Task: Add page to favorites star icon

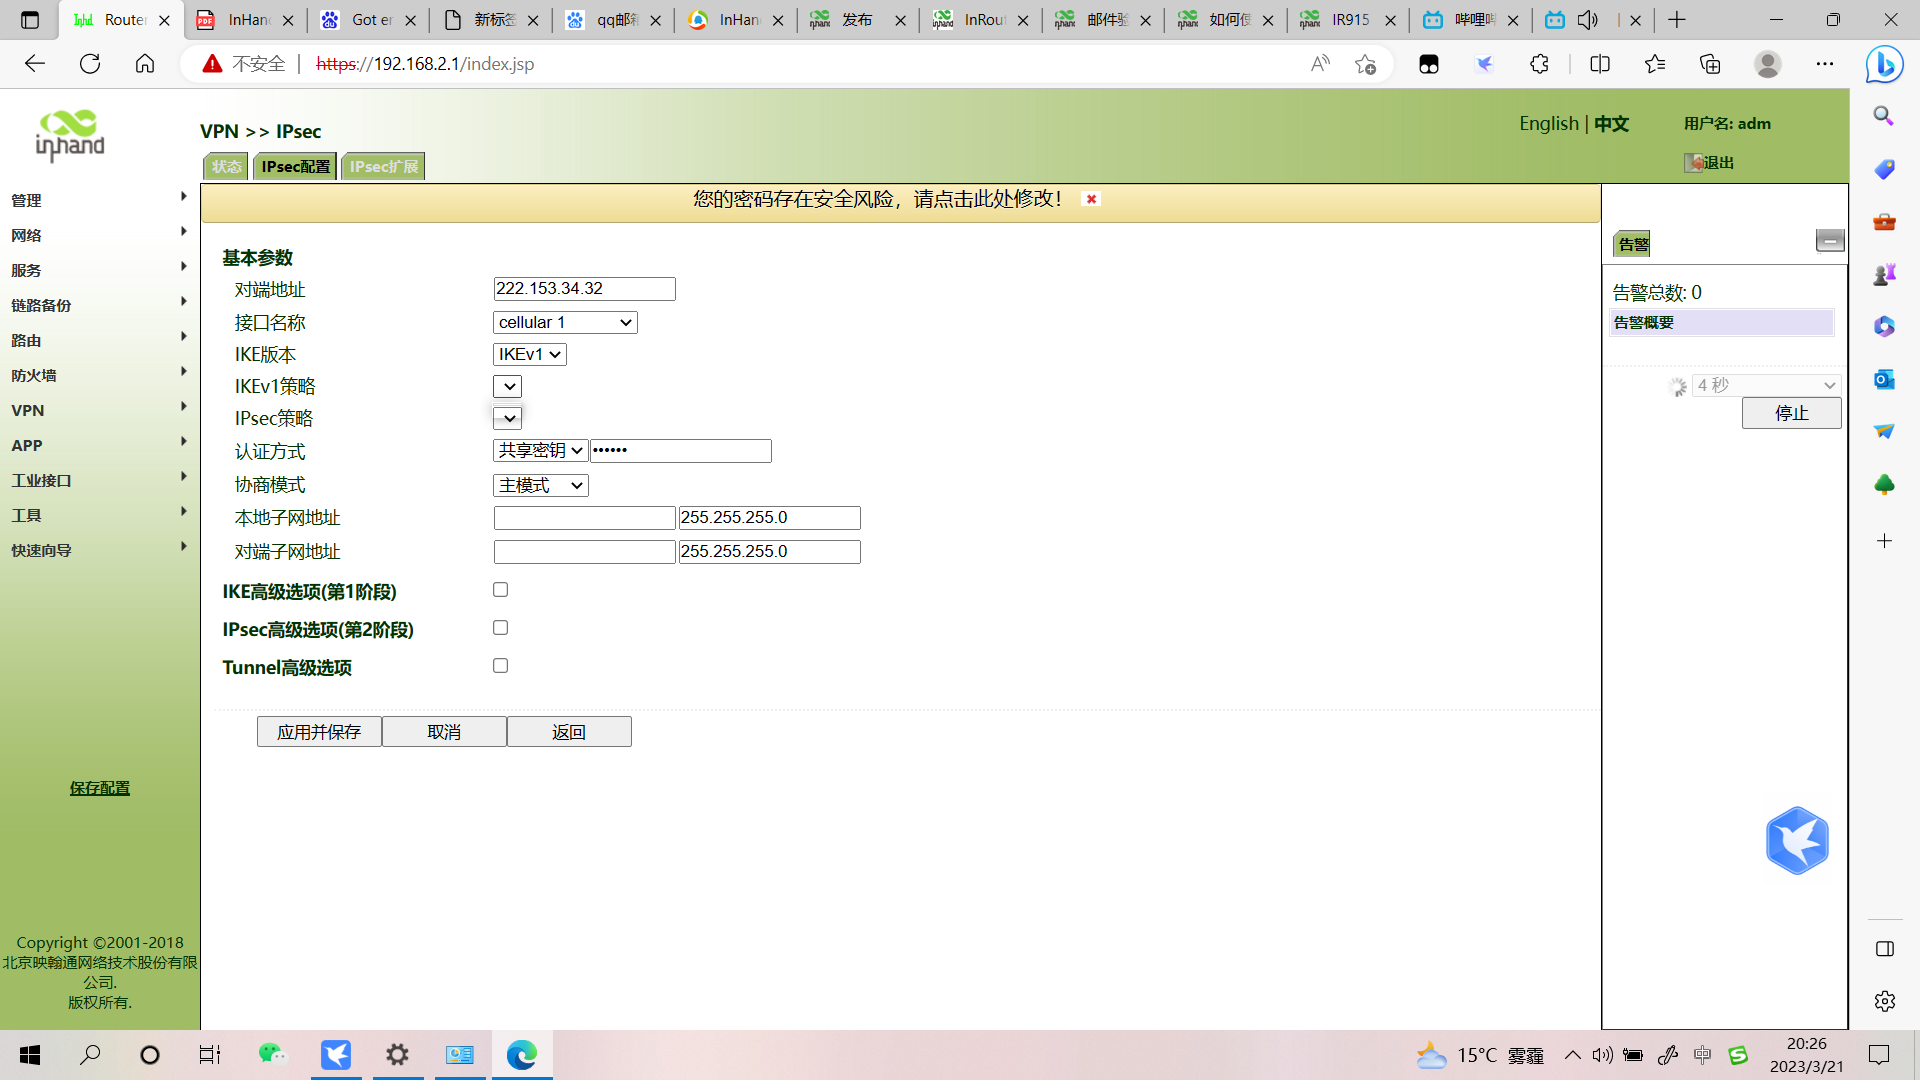Action: [1365, 64]
